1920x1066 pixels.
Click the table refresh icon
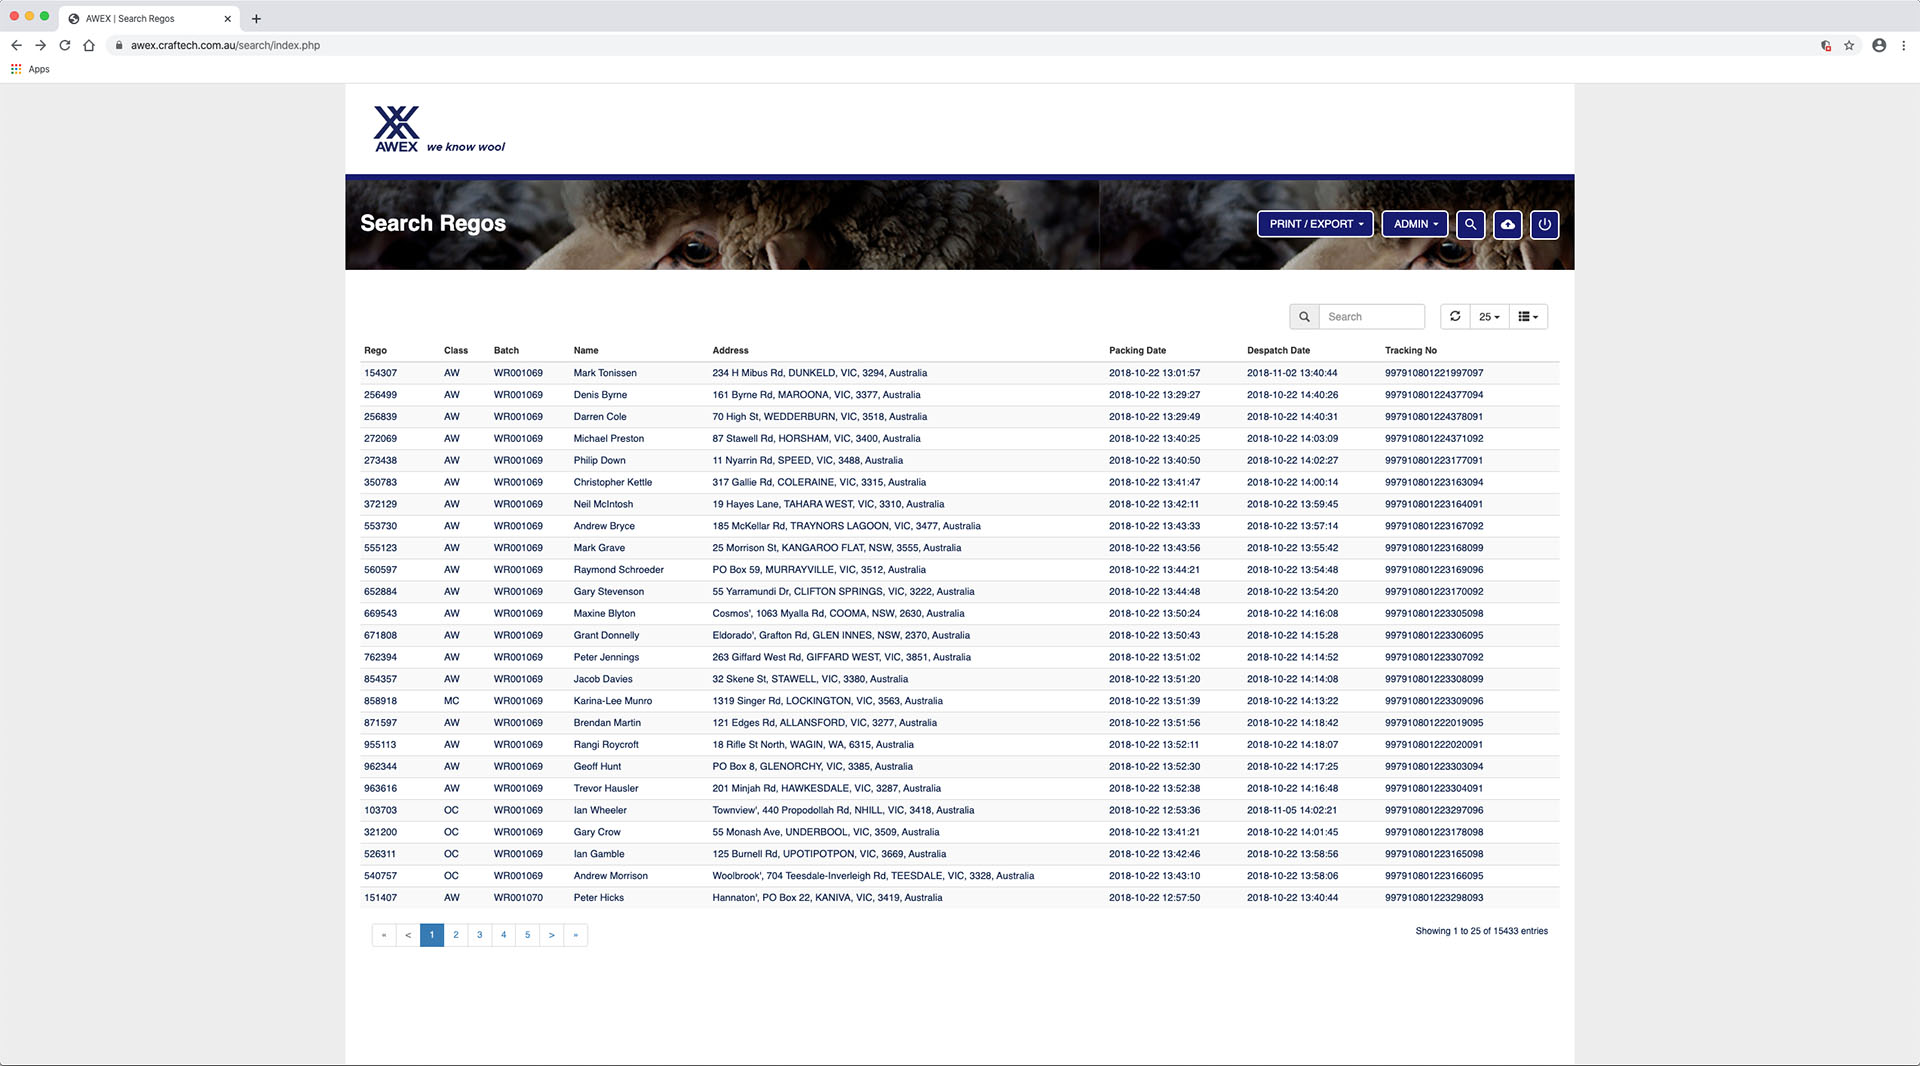pos(1455,316)
